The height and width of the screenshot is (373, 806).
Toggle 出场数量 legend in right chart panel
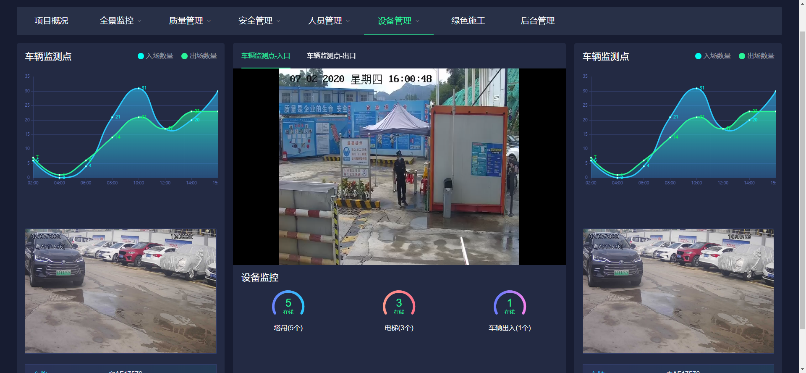757,56
